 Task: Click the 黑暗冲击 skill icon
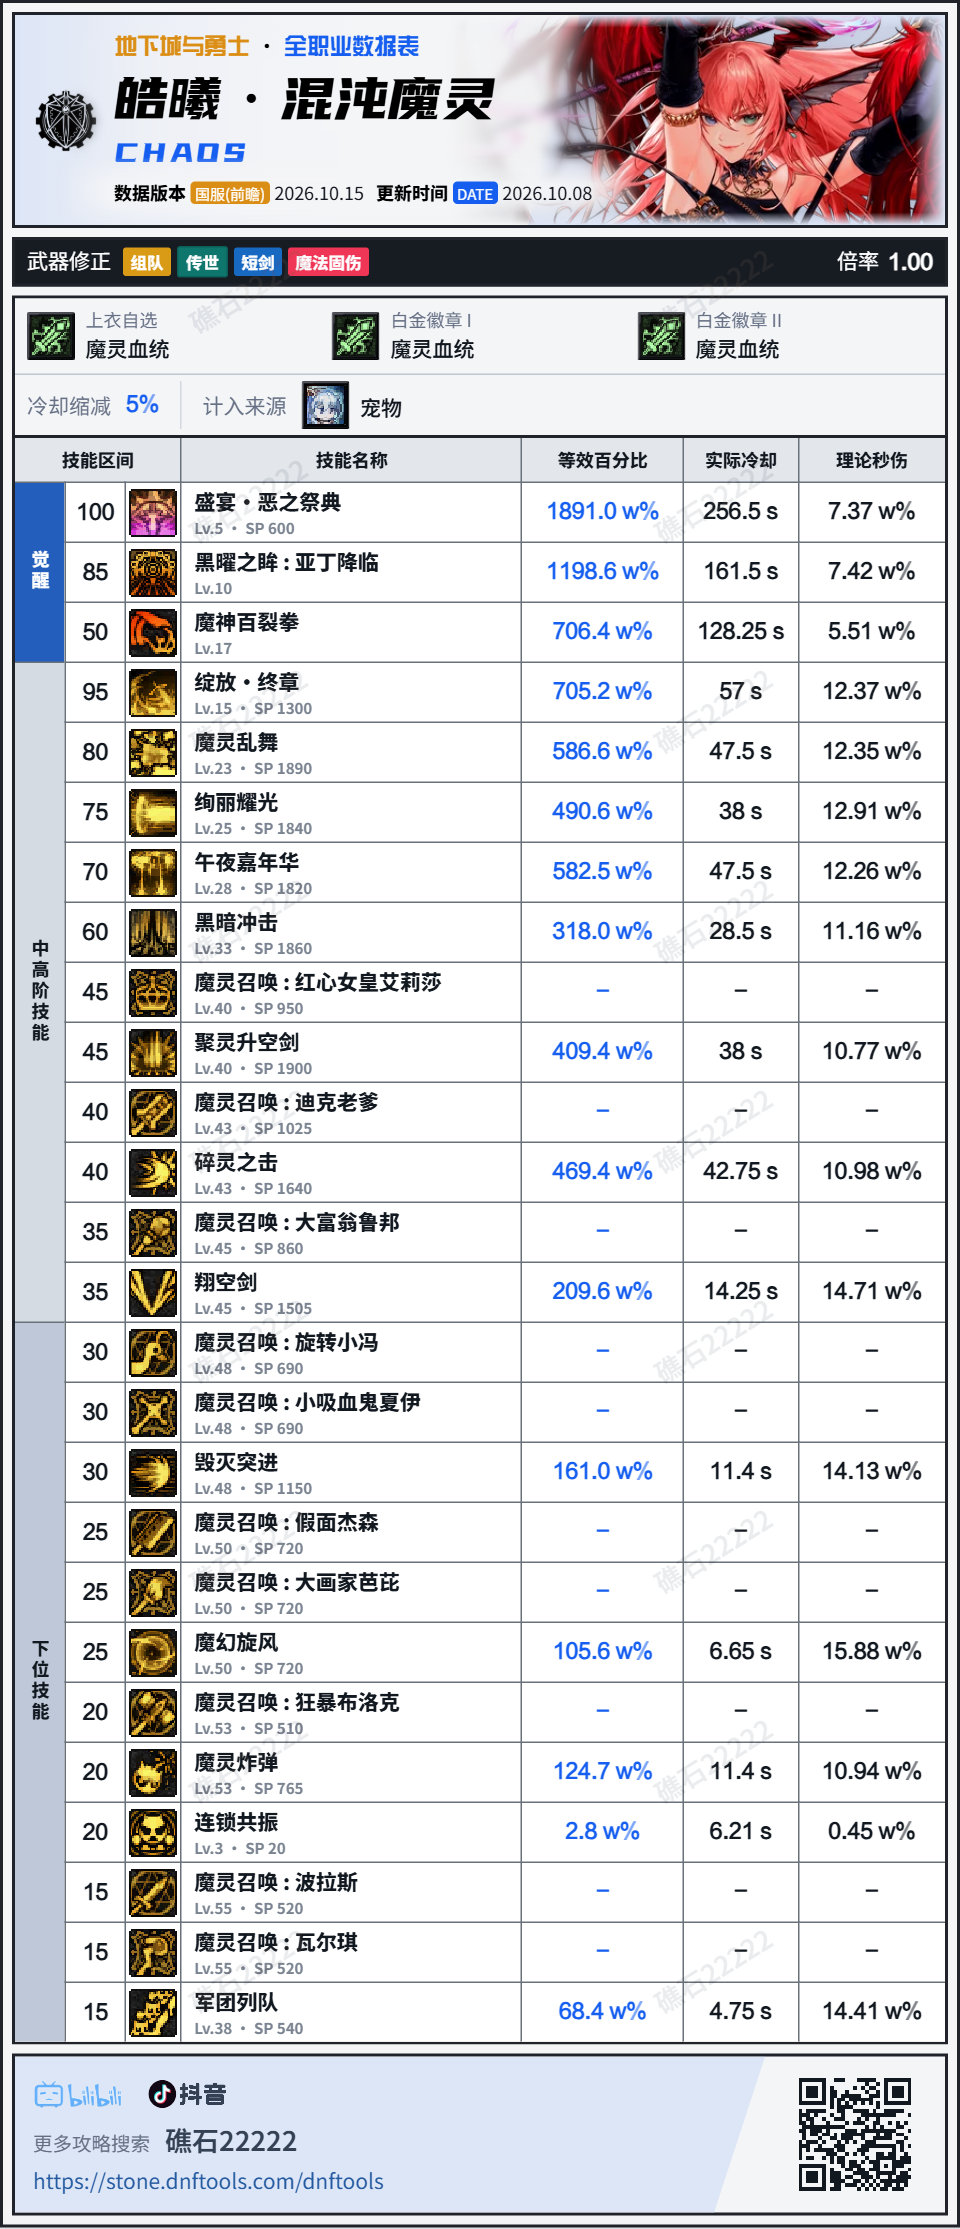tap(153, 932)
